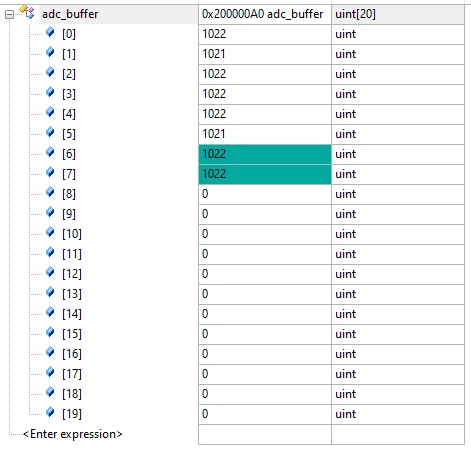Screen dimensions: 471x451
Task: Select the highlighted 1022 value of element [6]
Action: [265, 154]
